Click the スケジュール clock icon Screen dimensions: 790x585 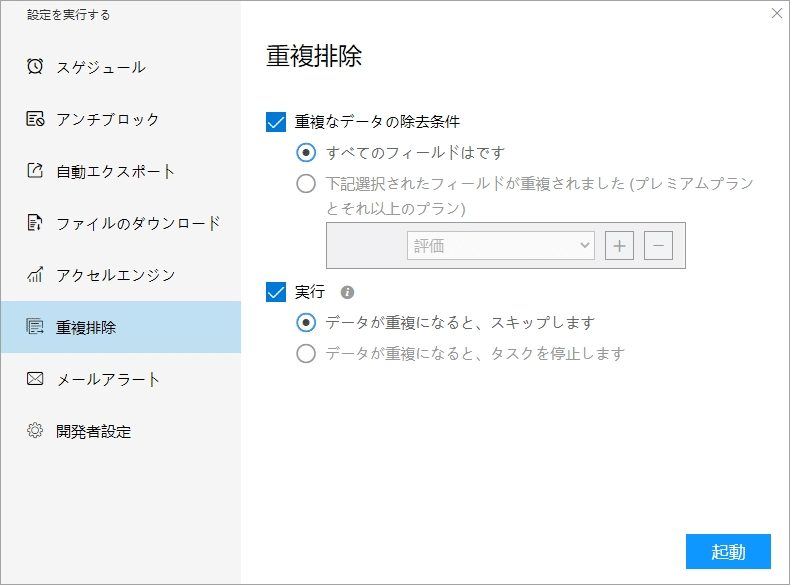click(x=35, y=67)
